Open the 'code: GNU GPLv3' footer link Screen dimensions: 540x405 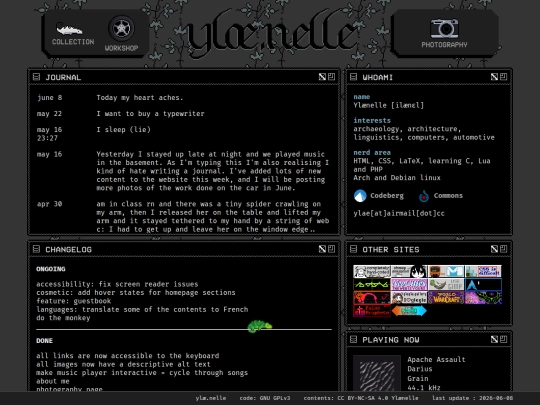pyautogui.click(x=265, y=398)
